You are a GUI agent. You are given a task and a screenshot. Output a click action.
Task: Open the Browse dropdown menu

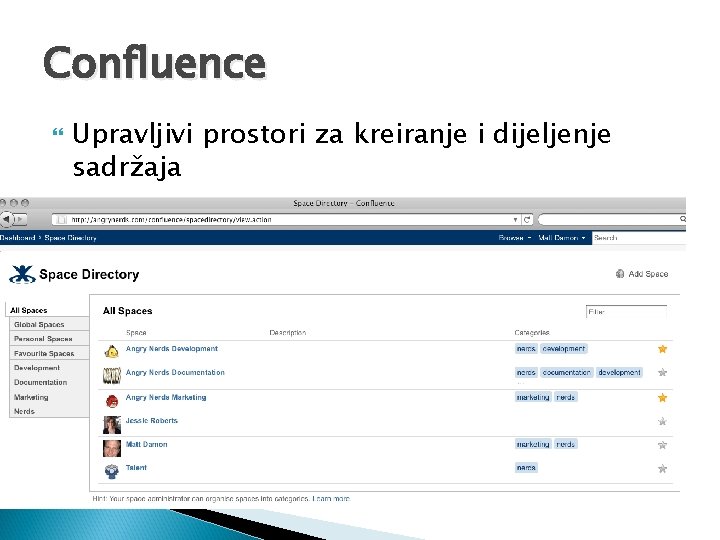[515, 237]
